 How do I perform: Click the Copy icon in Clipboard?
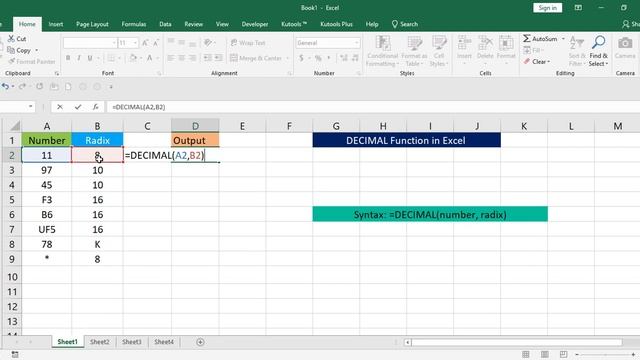click(x=11, y=50)
